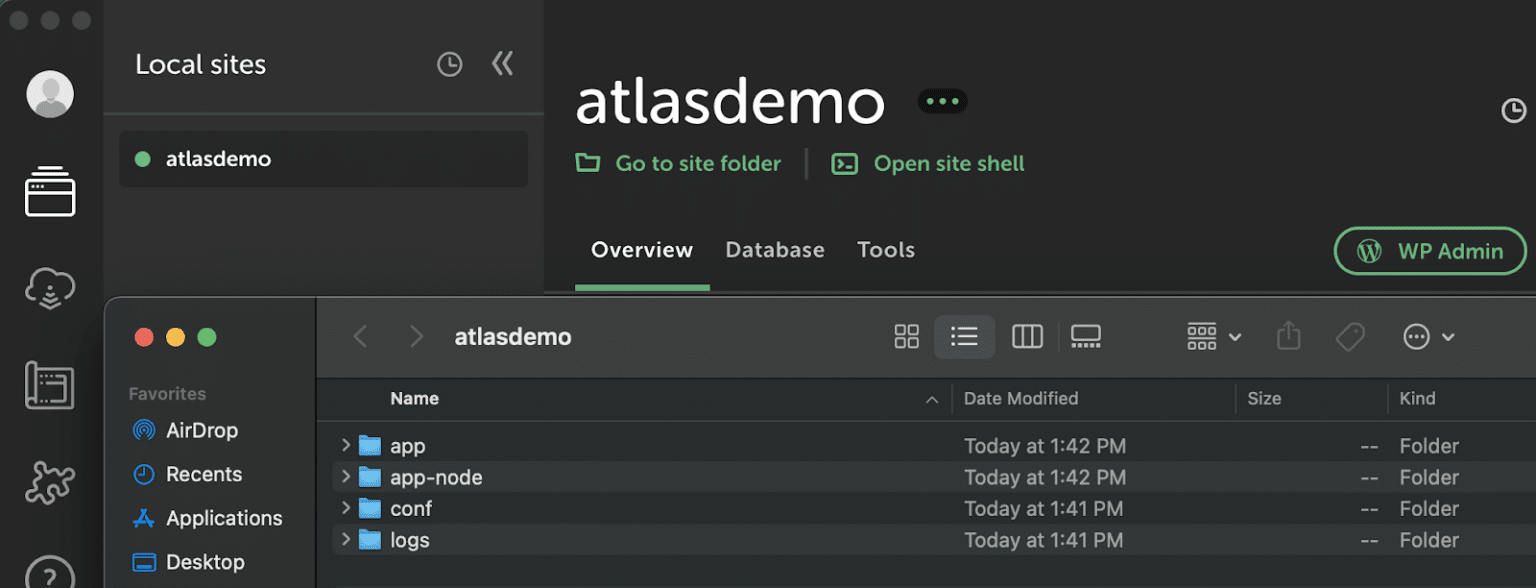Screen dimensions: 1536x588
Task: Open the Finder group-by dropdown
Action: coord(1213,337)
